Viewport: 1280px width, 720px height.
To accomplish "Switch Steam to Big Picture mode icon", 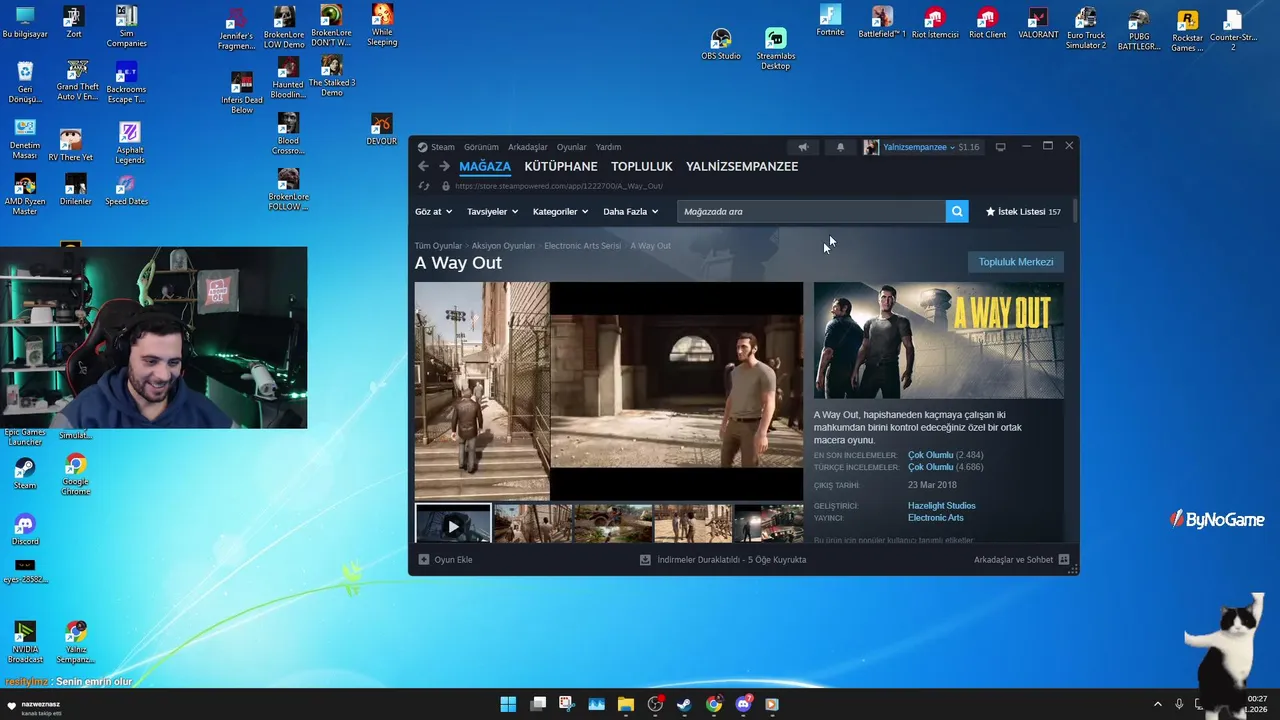I will coord(1000,147).
